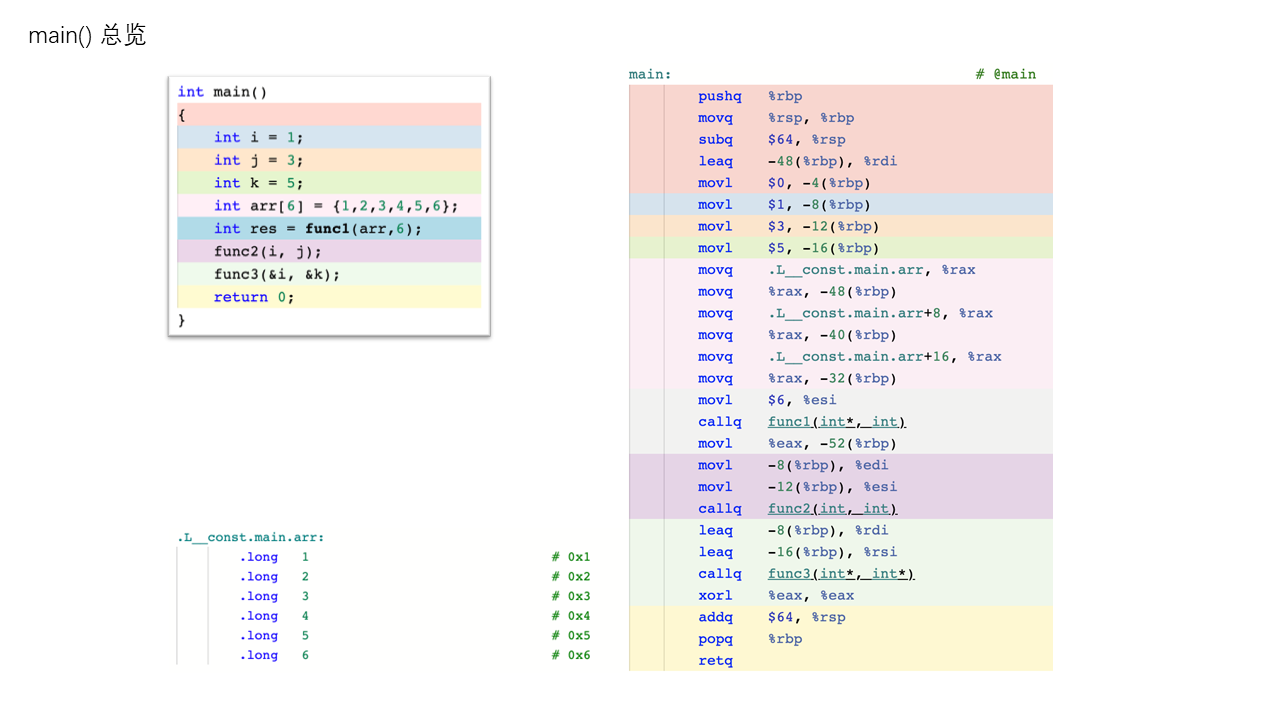The width and height of the screenshot is (1280, 720).
Task: Click the "int res = func1(arr,6);" line
Action: point(317,229)
